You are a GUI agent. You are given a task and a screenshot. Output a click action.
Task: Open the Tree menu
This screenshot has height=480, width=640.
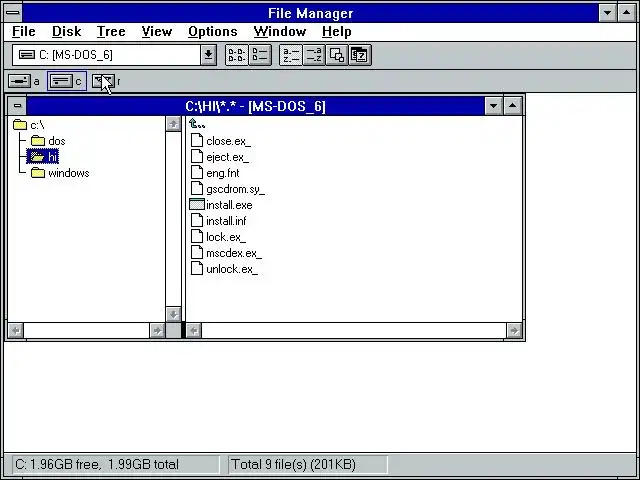pyautogui.click(x=111, y=31)
